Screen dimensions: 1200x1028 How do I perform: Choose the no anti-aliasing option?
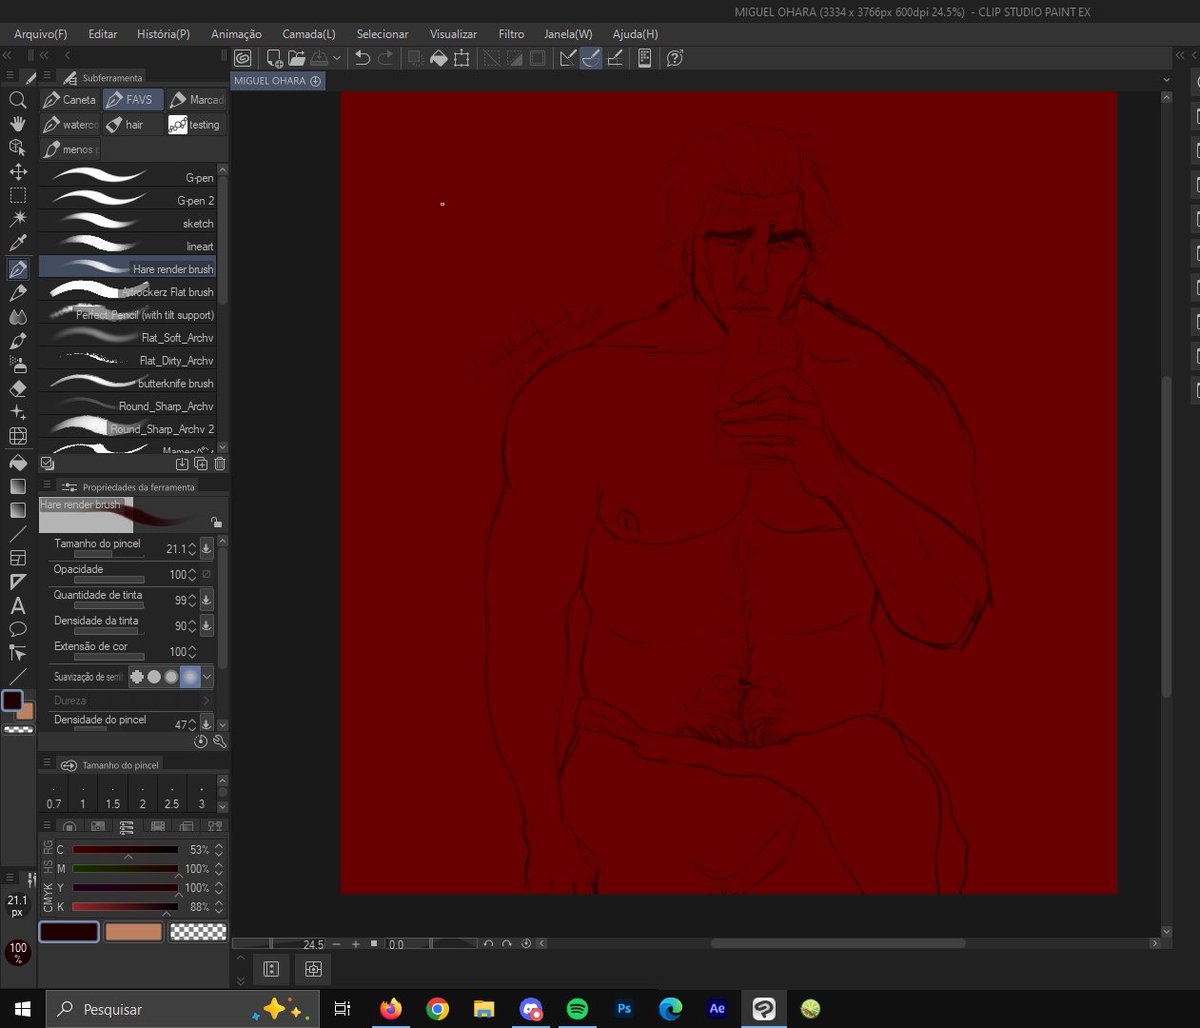[x=137, y=677]
